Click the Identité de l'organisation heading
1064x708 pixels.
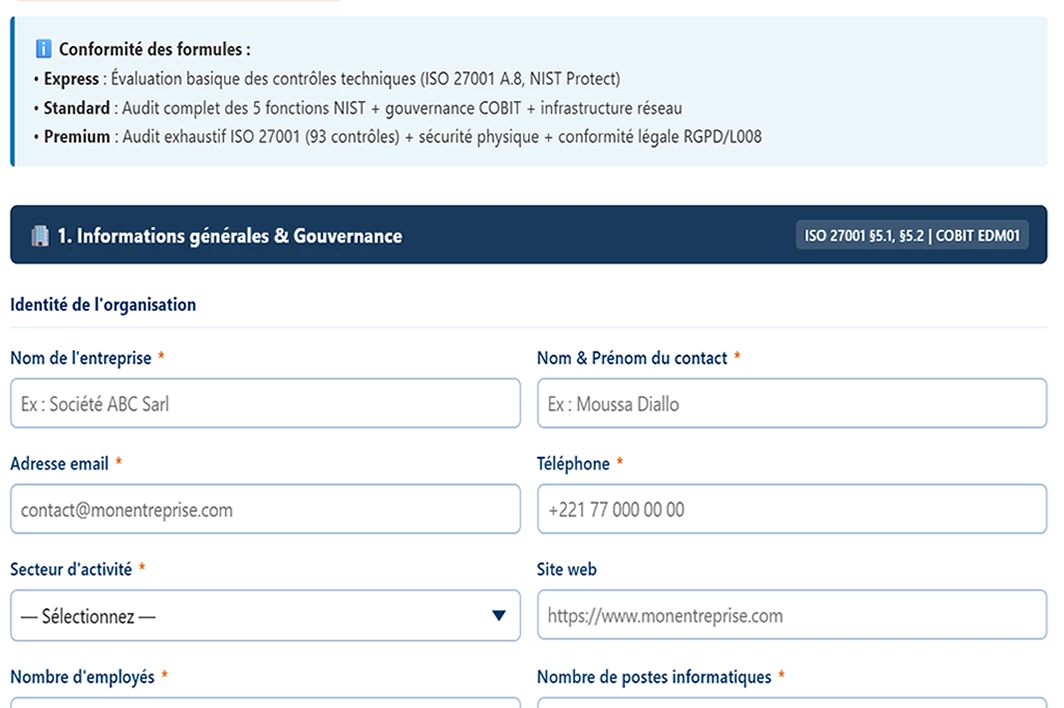pyautogui.click(x=103, y=305)
